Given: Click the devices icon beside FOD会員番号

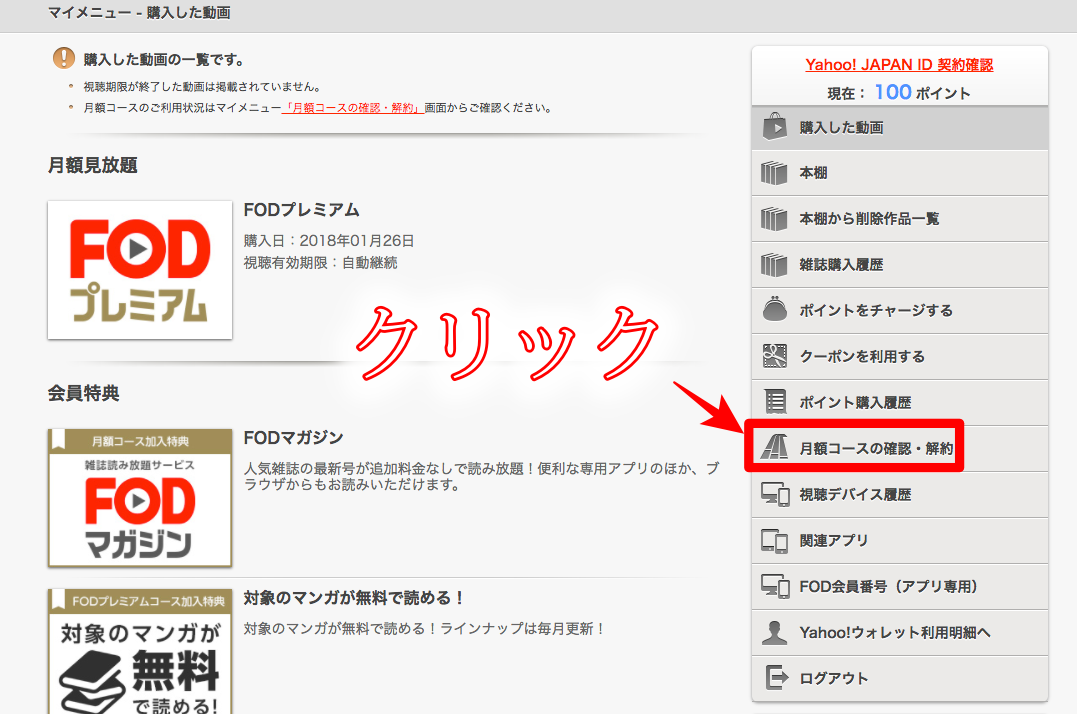Looking at the screenshot, I should pos(775,586).
